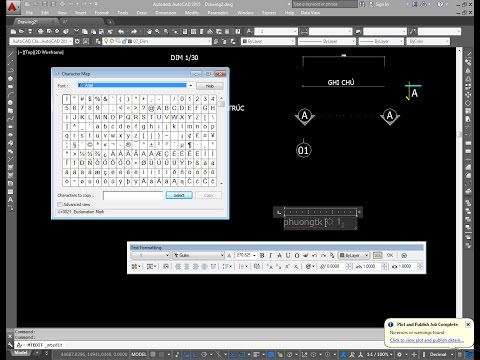
Task: Toggle underline in Text Formatting toolbar
Action: coord(288,256)
